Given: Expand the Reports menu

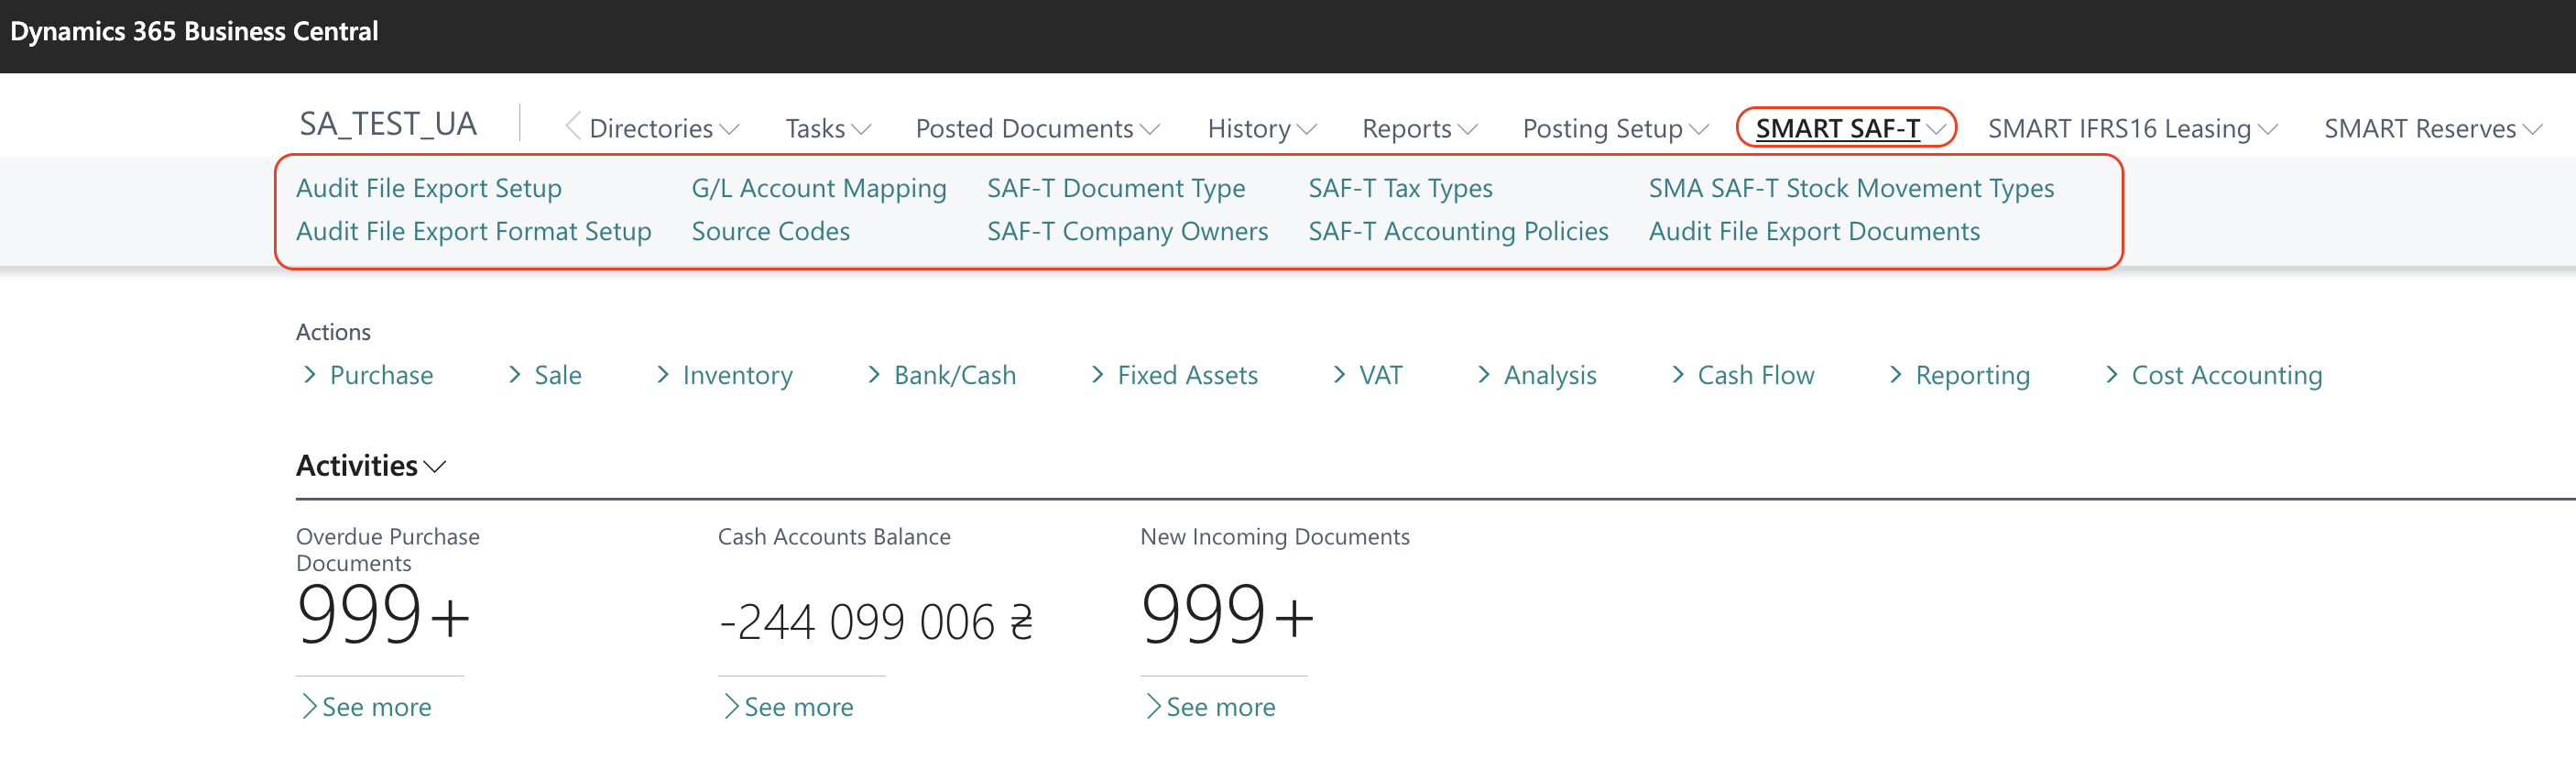Looking at the screenshot, I should pos(1419,128).
